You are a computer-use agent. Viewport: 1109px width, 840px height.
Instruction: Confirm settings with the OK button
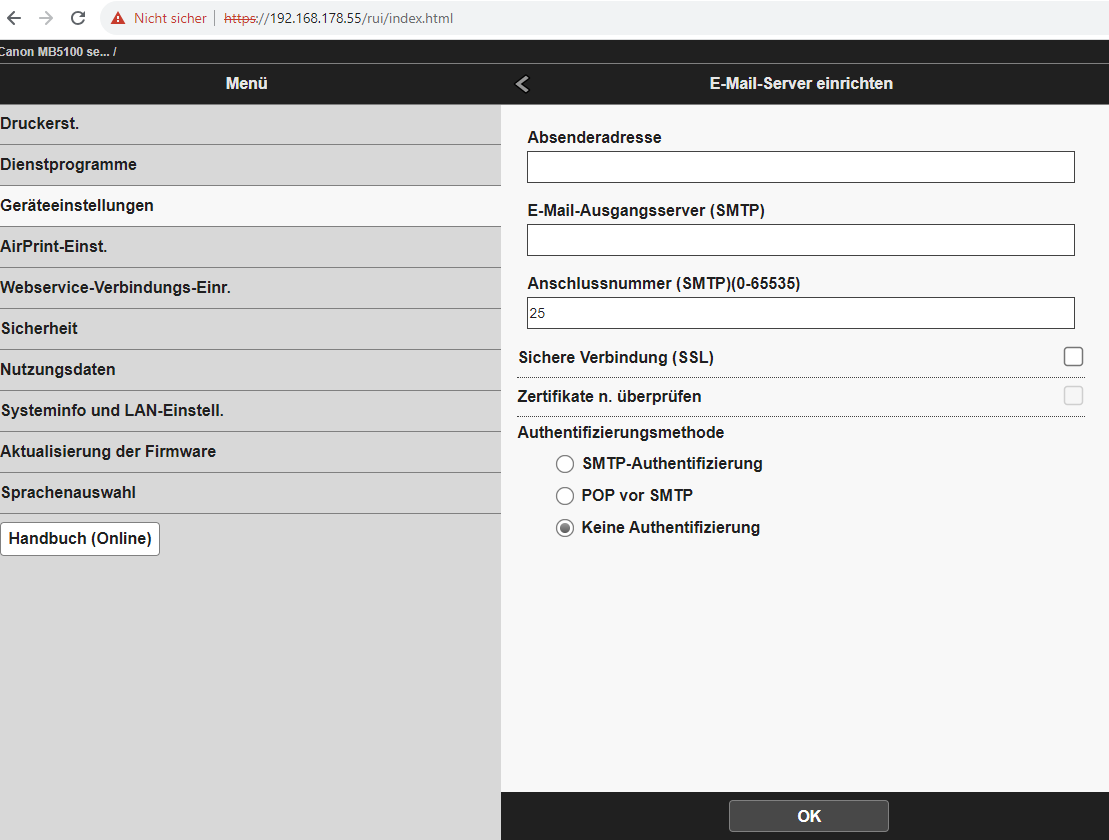(x=808, y=816)
